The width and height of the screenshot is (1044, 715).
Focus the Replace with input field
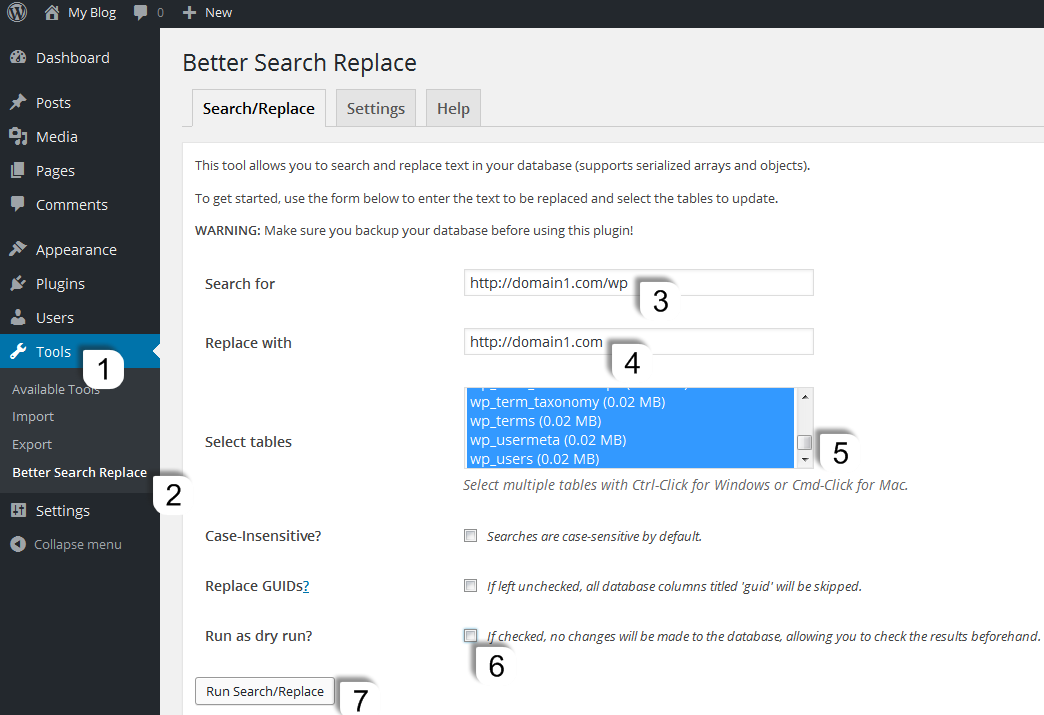tap(639, 342)
